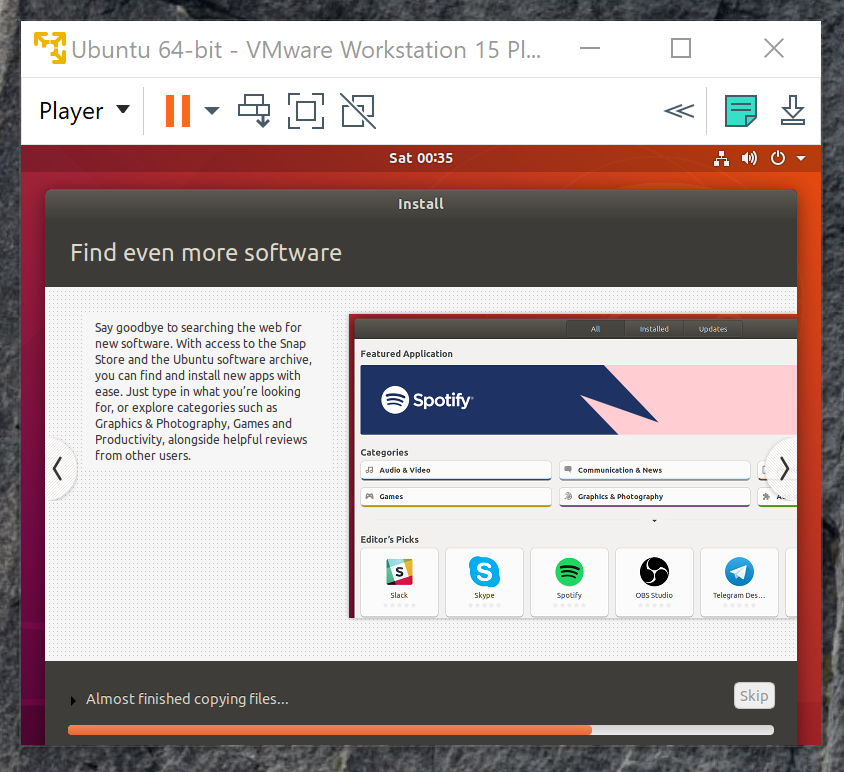
Task: Select the OBS Studio app icon
Action: pyautogui.click(x=655, y=581)
